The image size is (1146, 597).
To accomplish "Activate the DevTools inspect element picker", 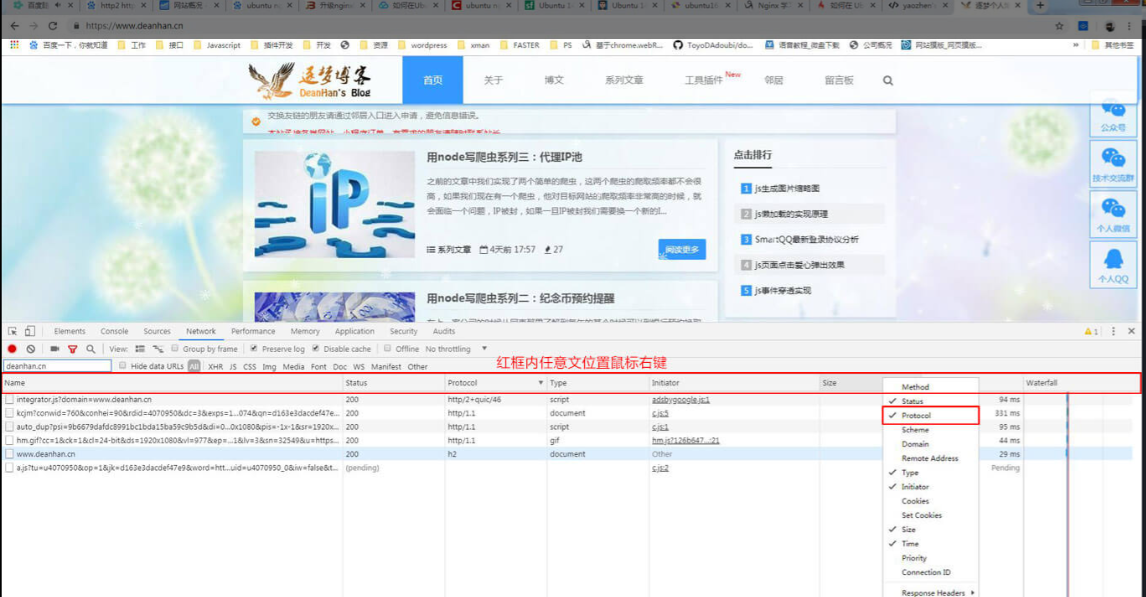I will click(x=12, y=331).
